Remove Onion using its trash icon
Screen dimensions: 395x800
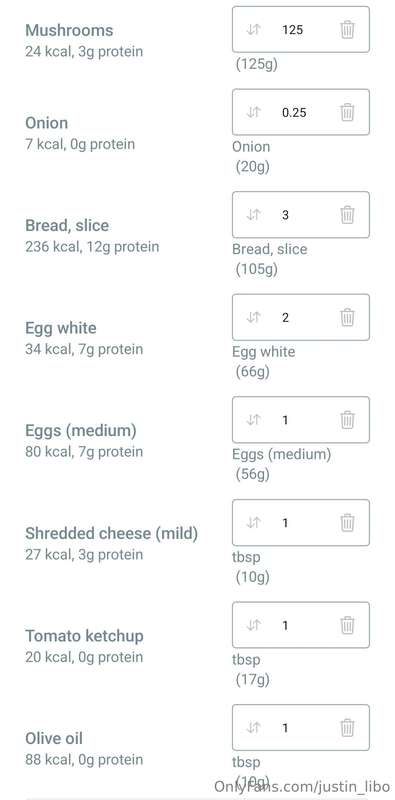point(347,112)
